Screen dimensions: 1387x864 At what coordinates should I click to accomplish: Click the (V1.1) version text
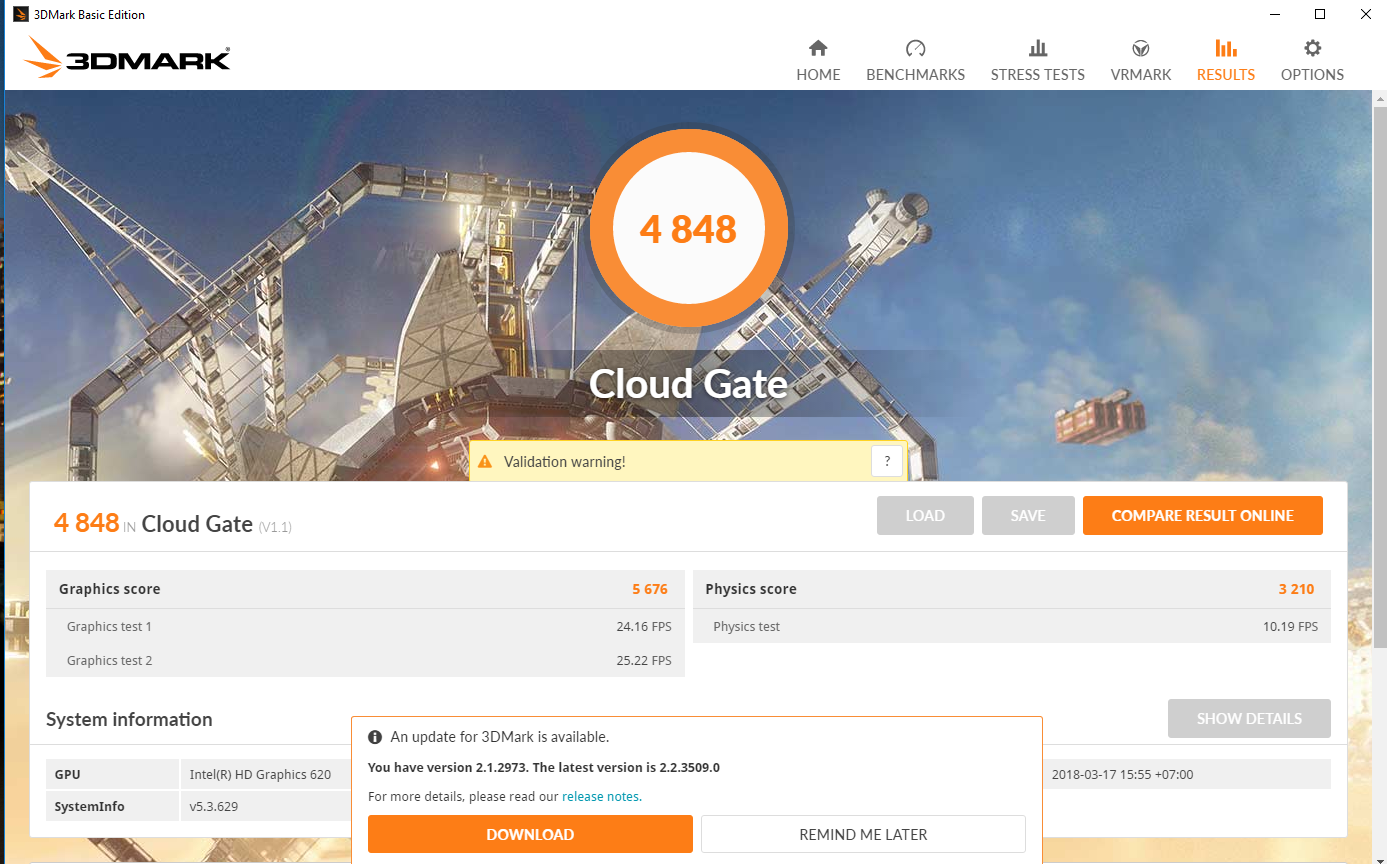tap(275, 527)
